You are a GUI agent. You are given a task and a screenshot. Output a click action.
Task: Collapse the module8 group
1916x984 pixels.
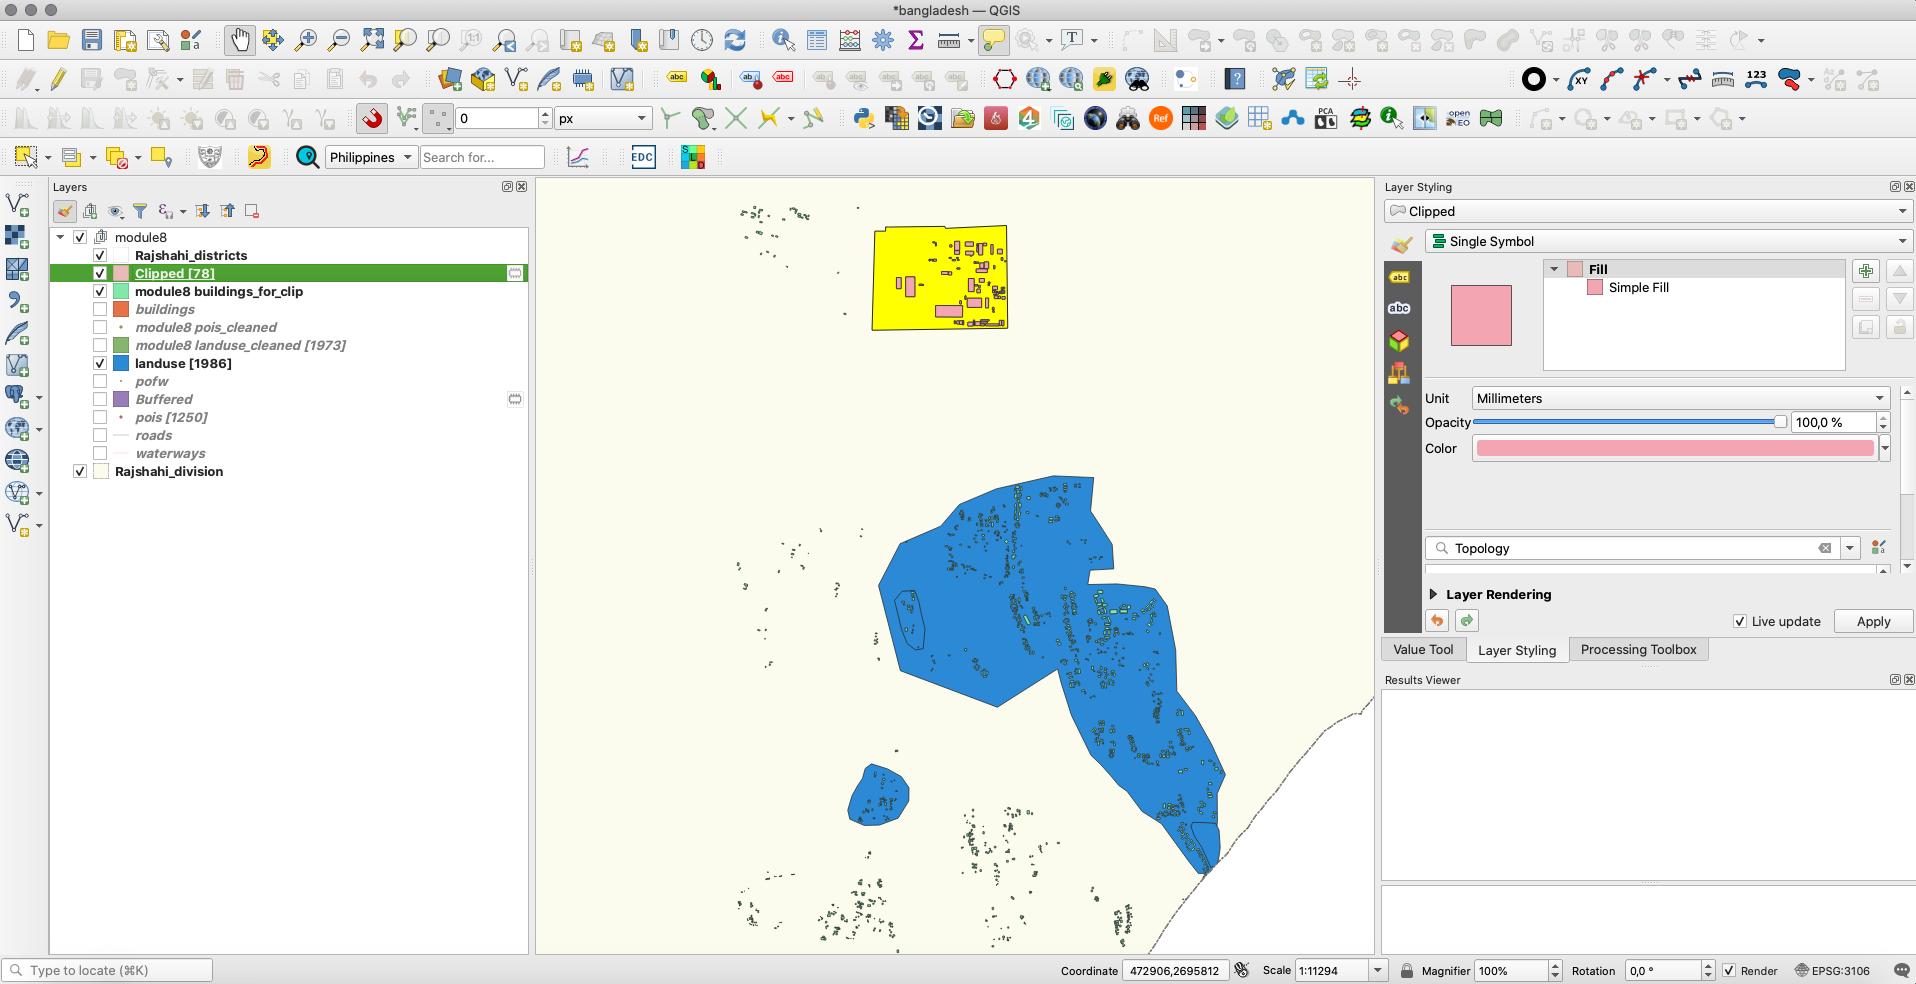[60, 237]
